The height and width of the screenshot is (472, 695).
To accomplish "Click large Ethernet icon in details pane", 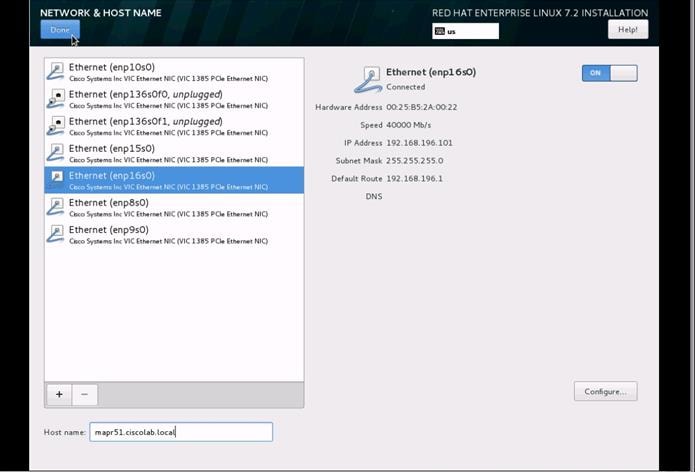I will click(368, 80).
